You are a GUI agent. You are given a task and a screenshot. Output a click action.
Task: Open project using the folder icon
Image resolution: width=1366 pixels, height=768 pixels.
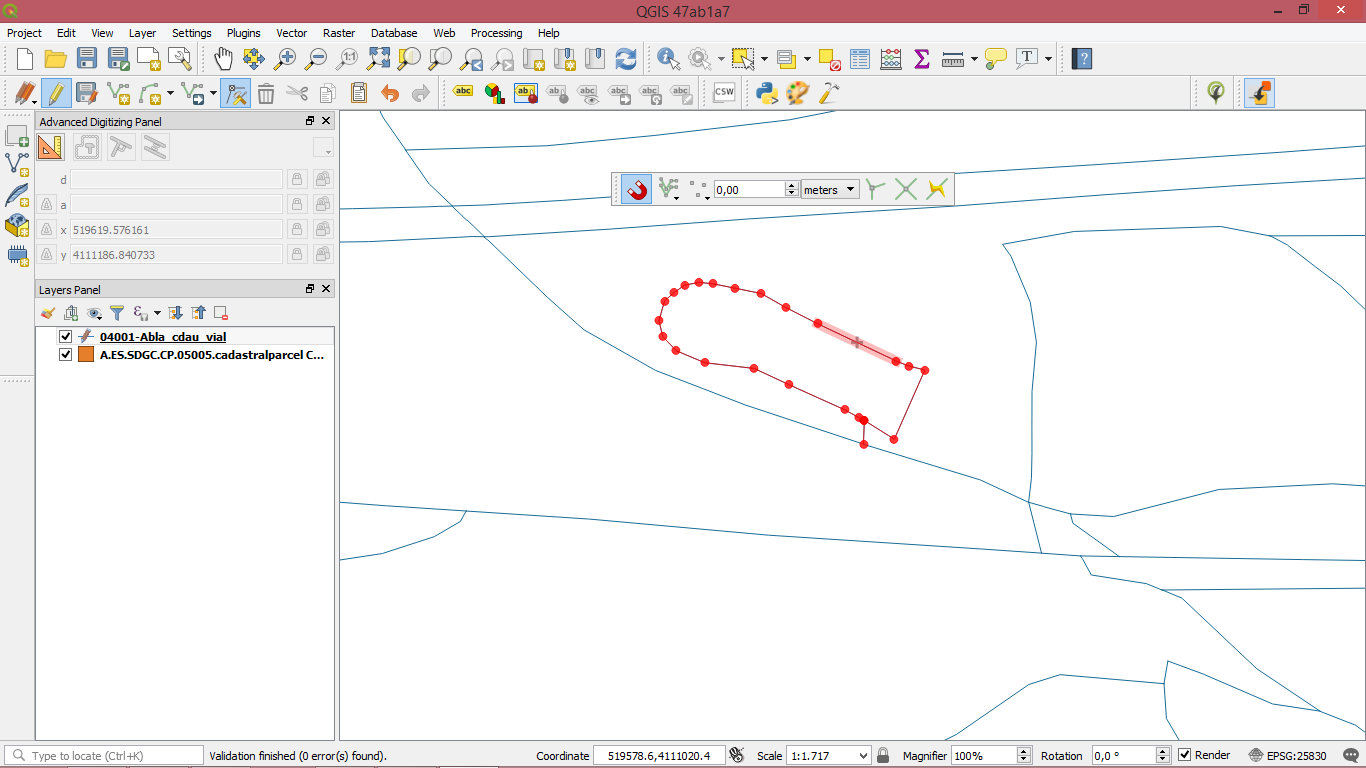(x=56, y=59)
